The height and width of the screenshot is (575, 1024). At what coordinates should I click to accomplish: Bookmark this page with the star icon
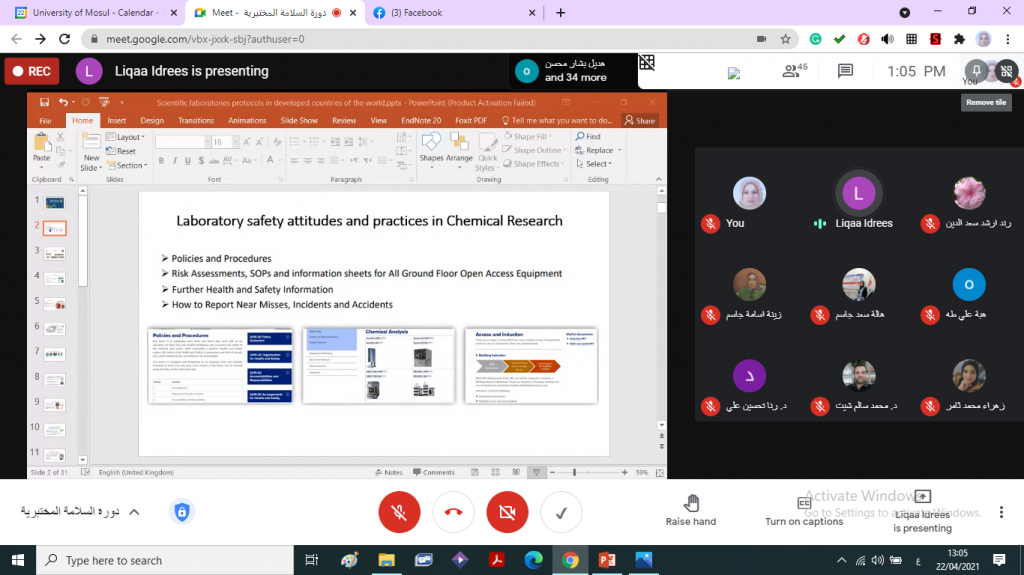click(x=786, y=39)
